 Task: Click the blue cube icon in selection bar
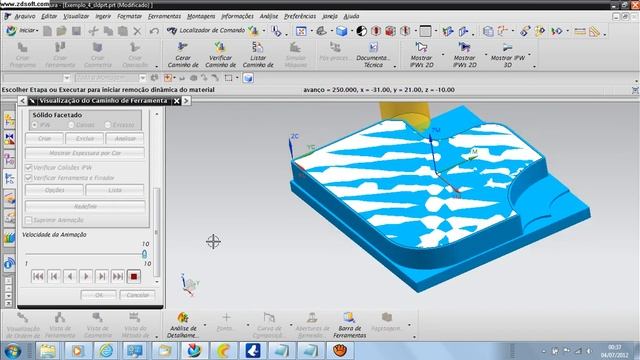pyautogui.click(x=248, y=78)
